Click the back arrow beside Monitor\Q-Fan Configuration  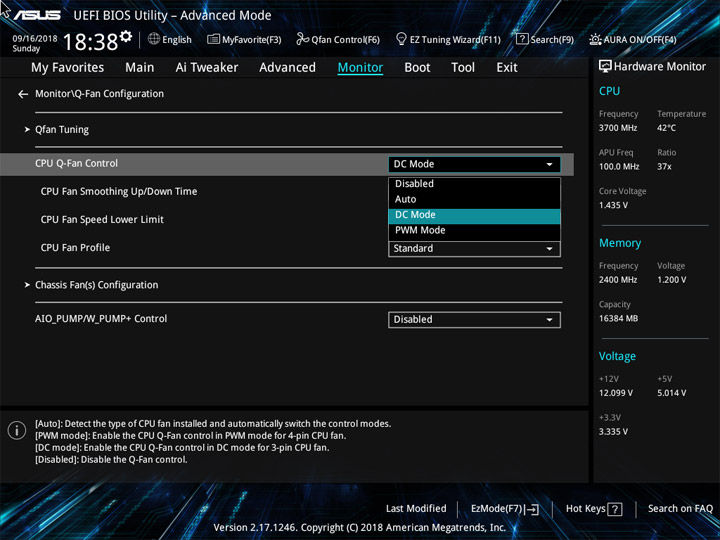pos(23,94)
